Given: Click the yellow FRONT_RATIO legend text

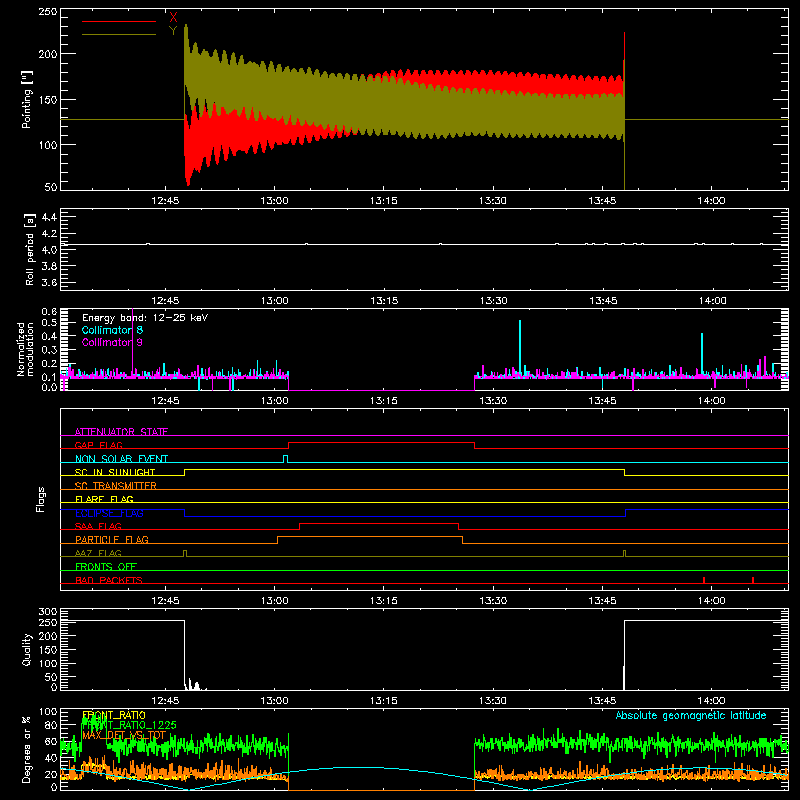Looking at the screenshot, I should (114, 715).
